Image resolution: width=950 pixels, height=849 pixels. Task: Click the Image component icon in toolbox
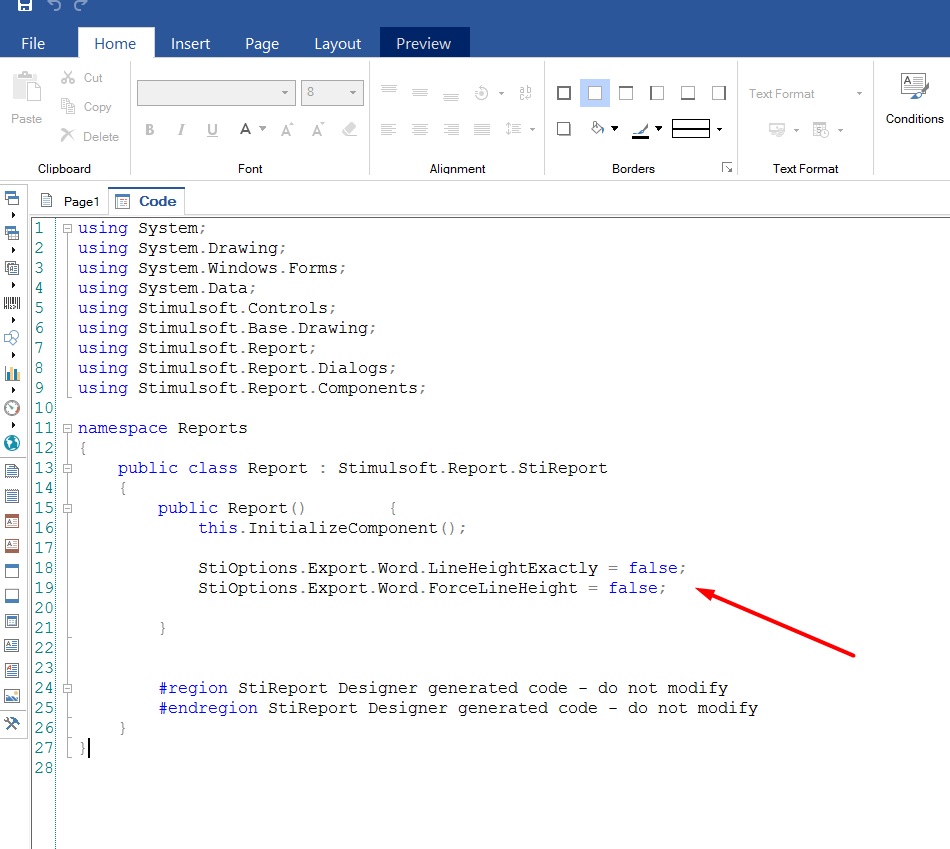[x=12, y=696]
